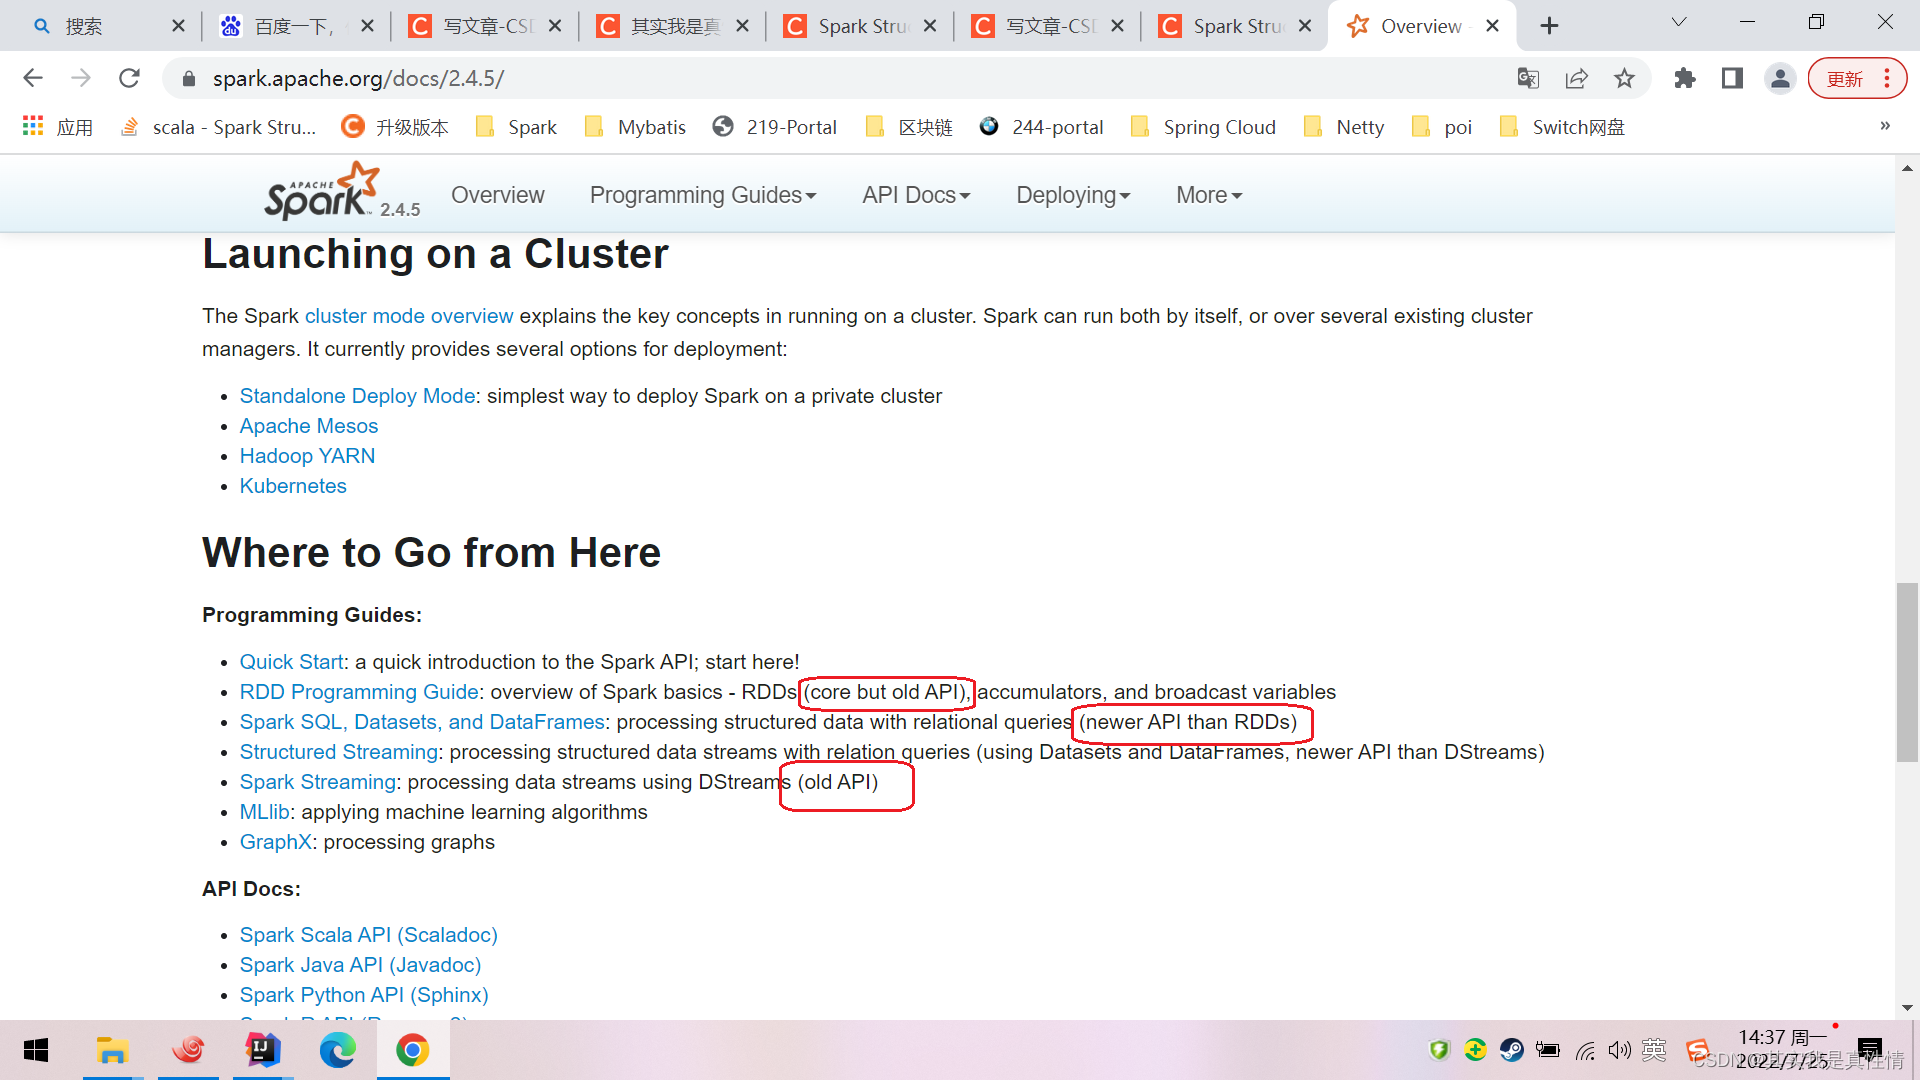Click the browser back arrow
The height and width of the screenshot is (1080, 1920).
click(33, 78)
